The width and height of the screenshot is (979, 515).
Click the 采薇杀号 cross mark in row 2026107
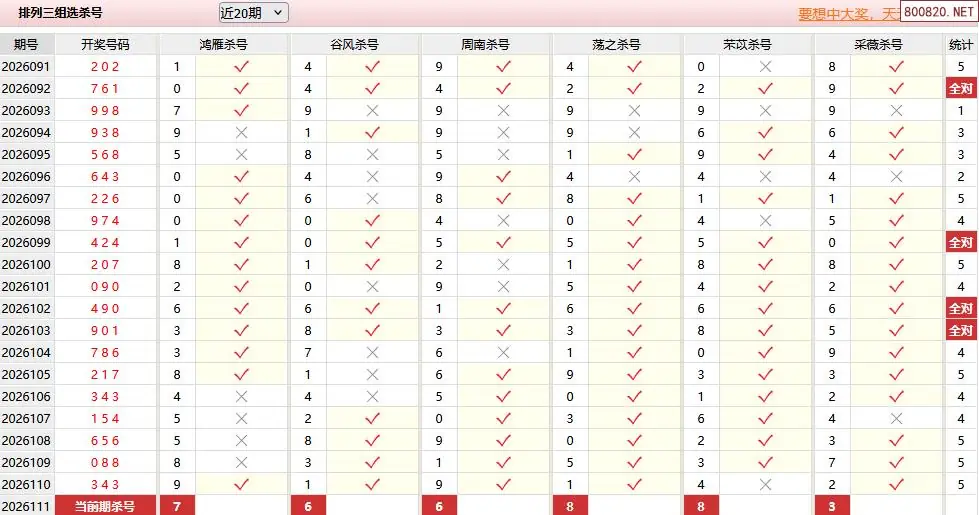click(x=896, y=418)
